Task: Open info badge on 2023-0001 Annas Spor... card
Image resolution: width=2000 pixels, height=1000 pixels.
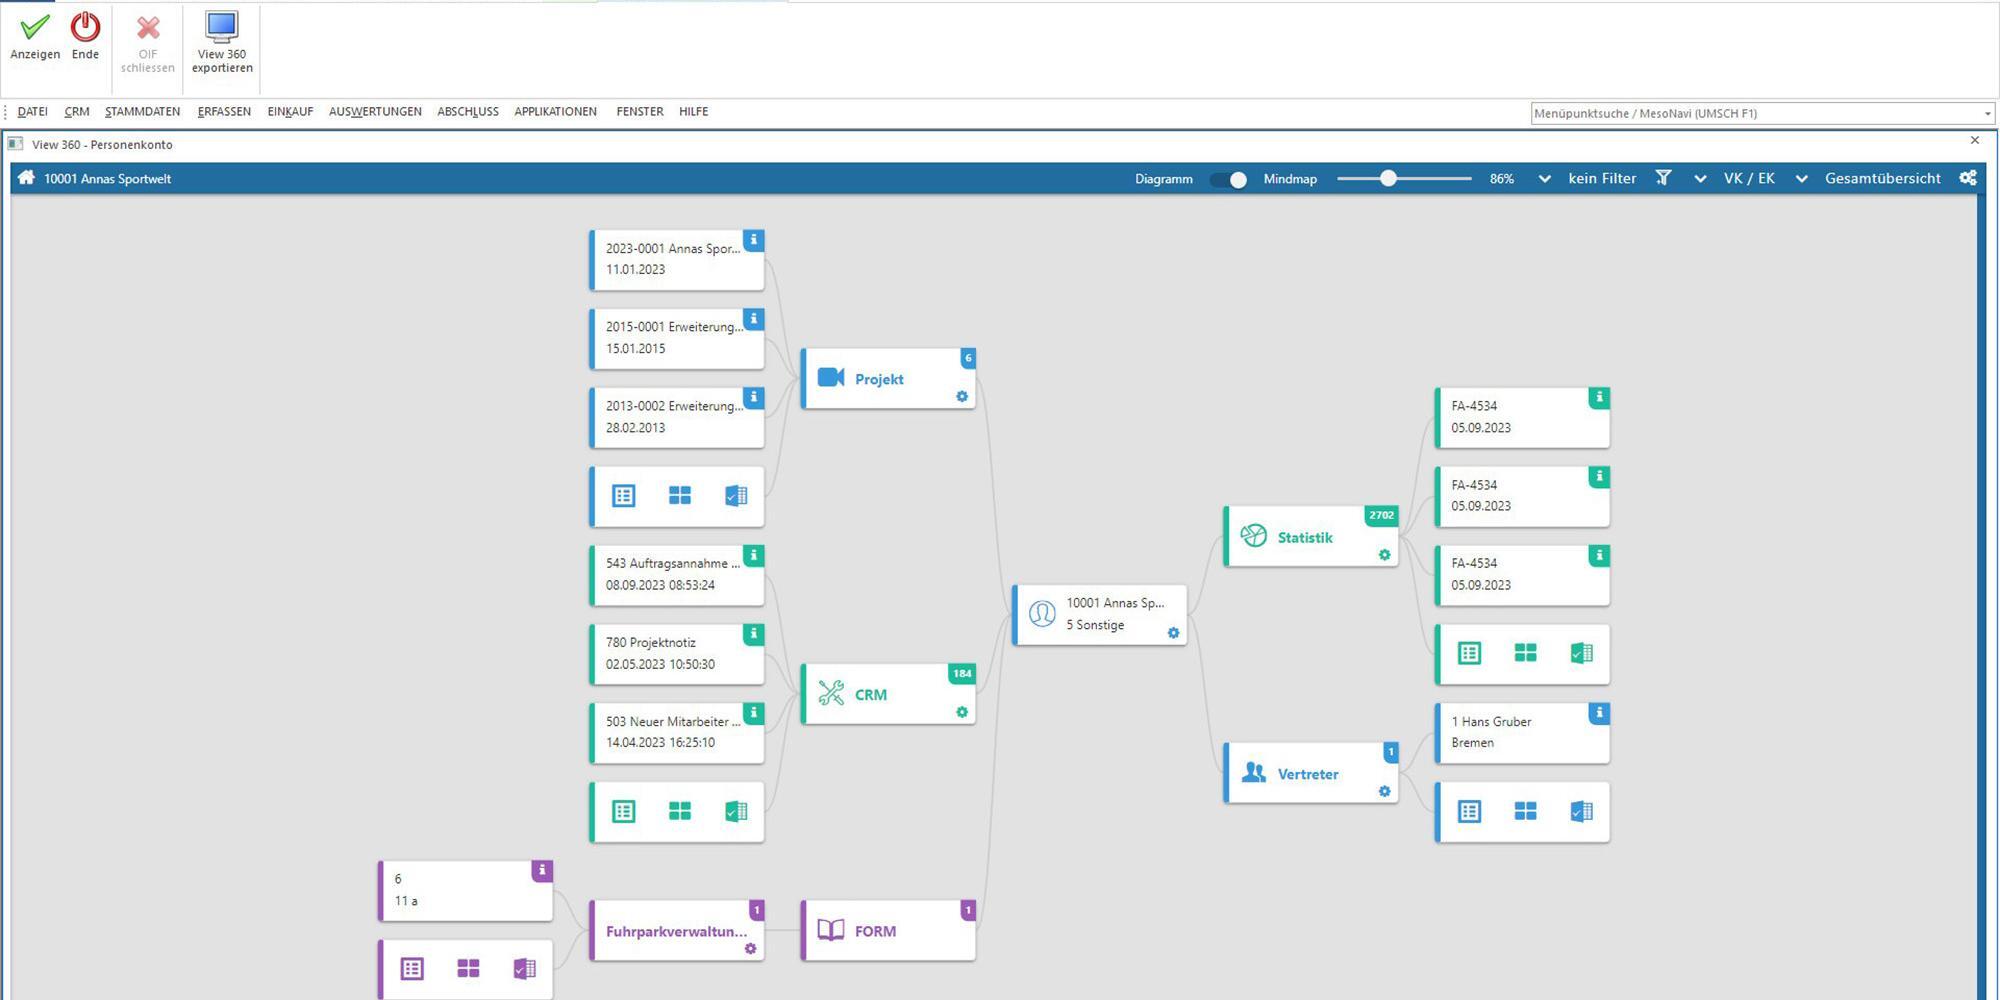Action: pyautogui.click(x=754, y=240)
